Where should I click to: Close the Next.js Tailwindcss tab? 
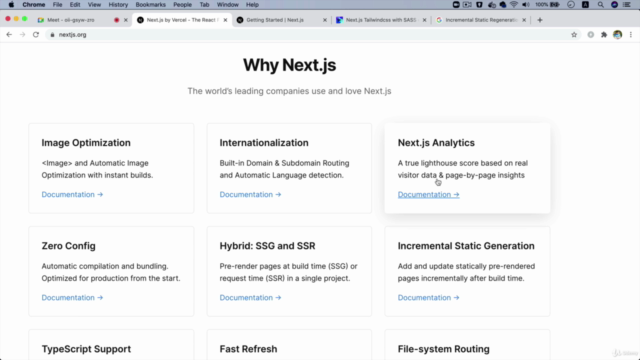[x=424, y=20]
